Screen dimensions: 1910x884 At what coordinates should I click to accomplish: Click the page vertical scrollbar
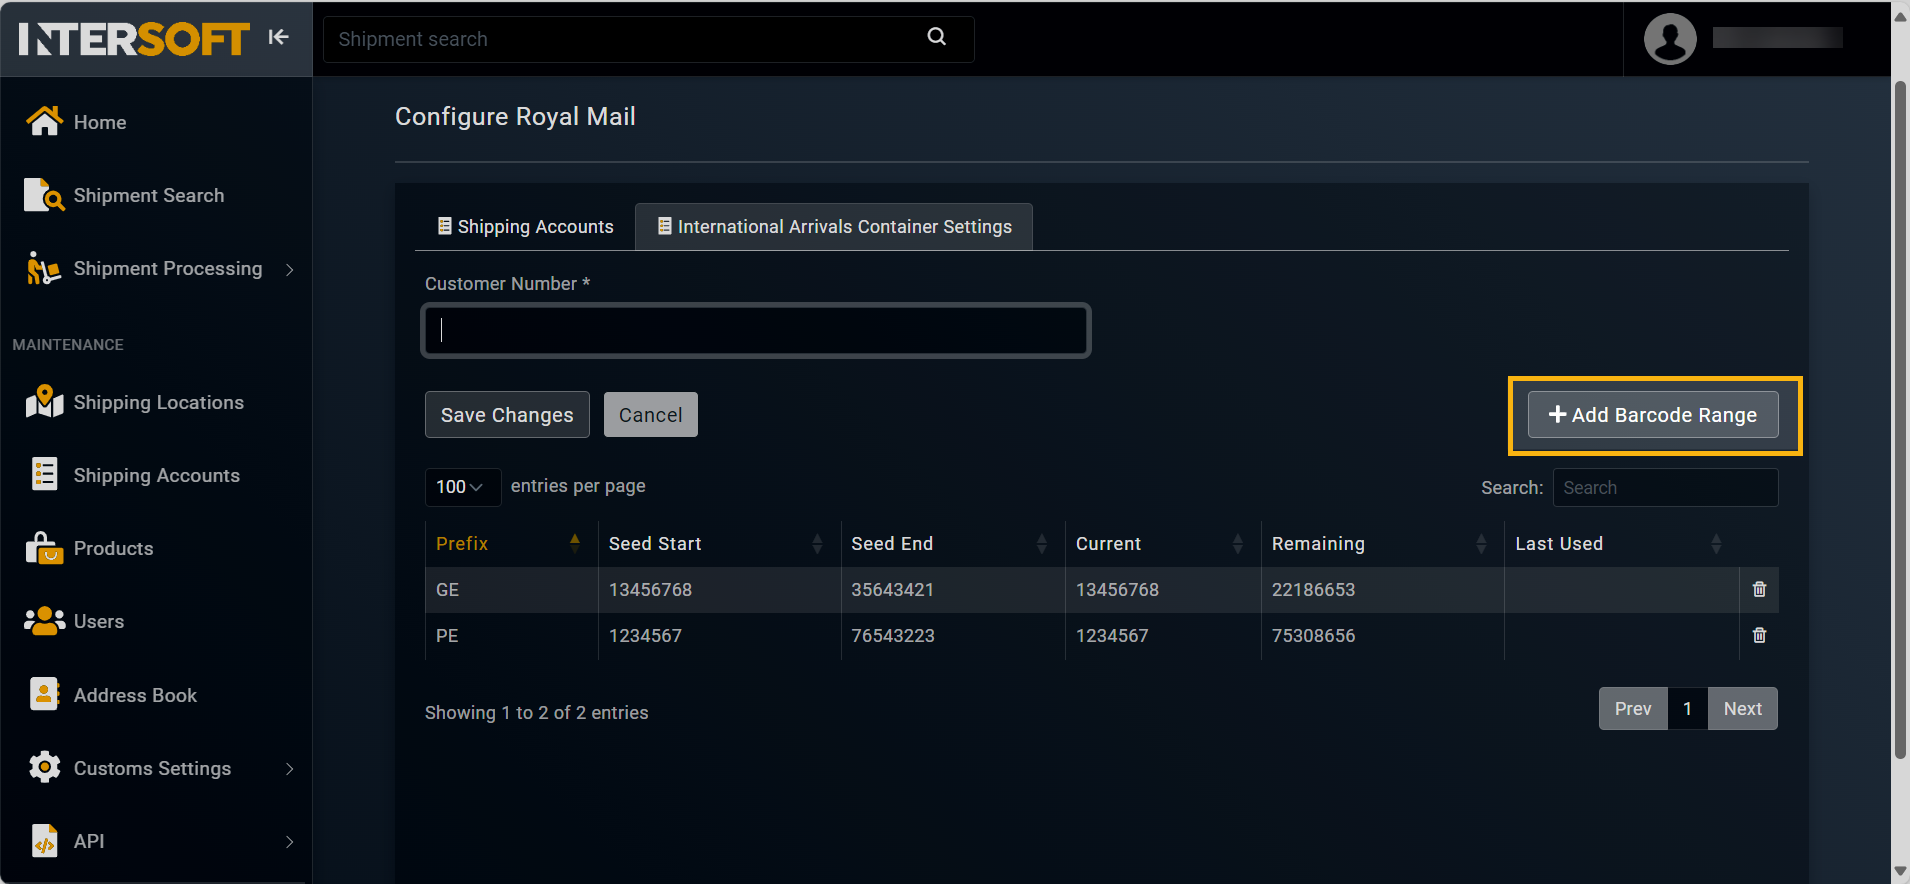tap(1900, 420)
